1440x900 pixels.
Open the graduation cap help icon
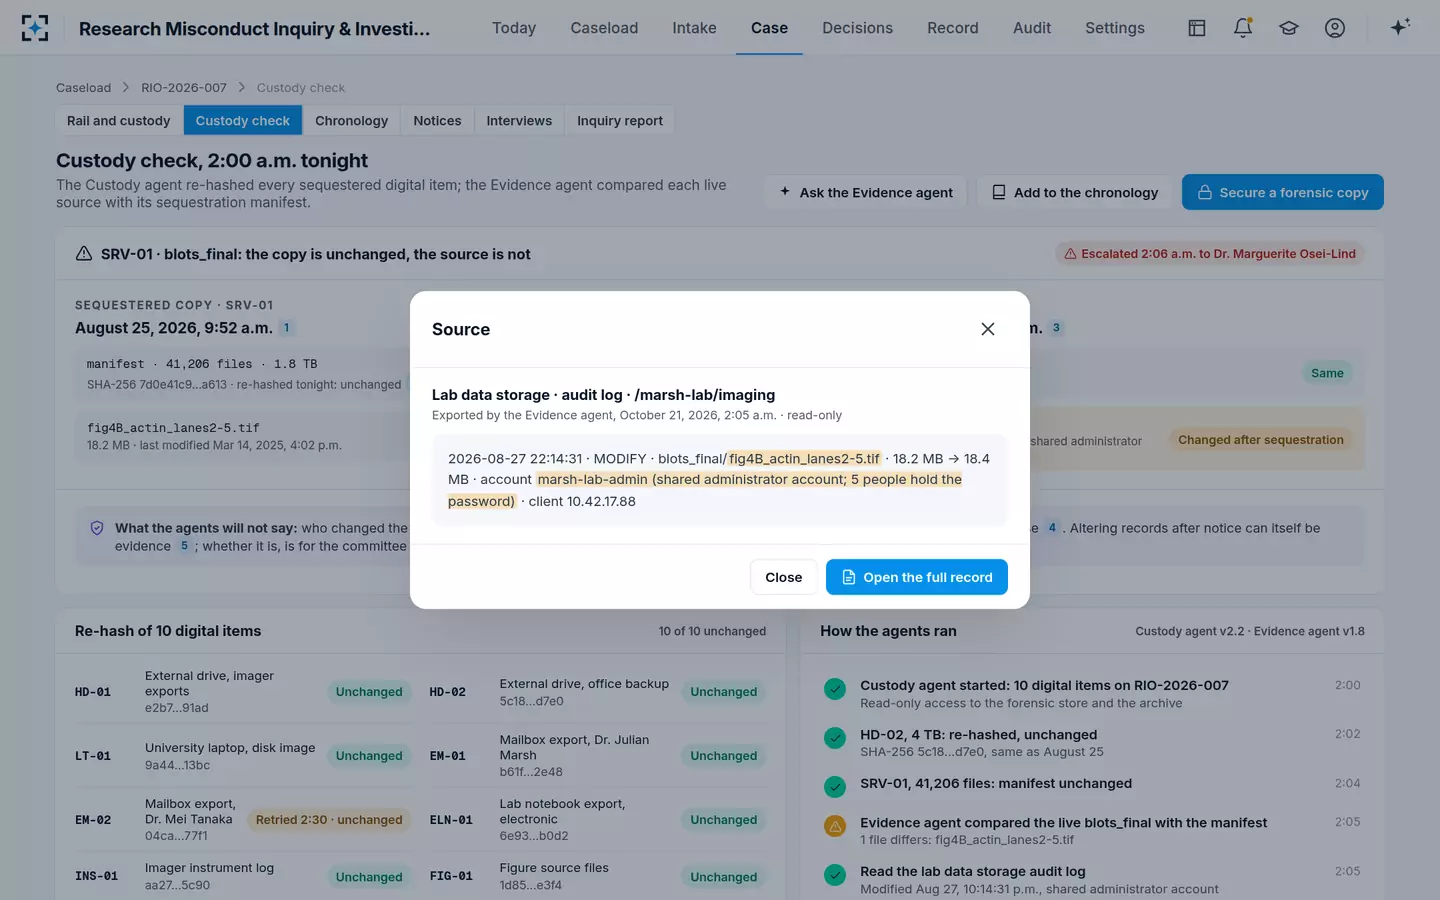1289,28
